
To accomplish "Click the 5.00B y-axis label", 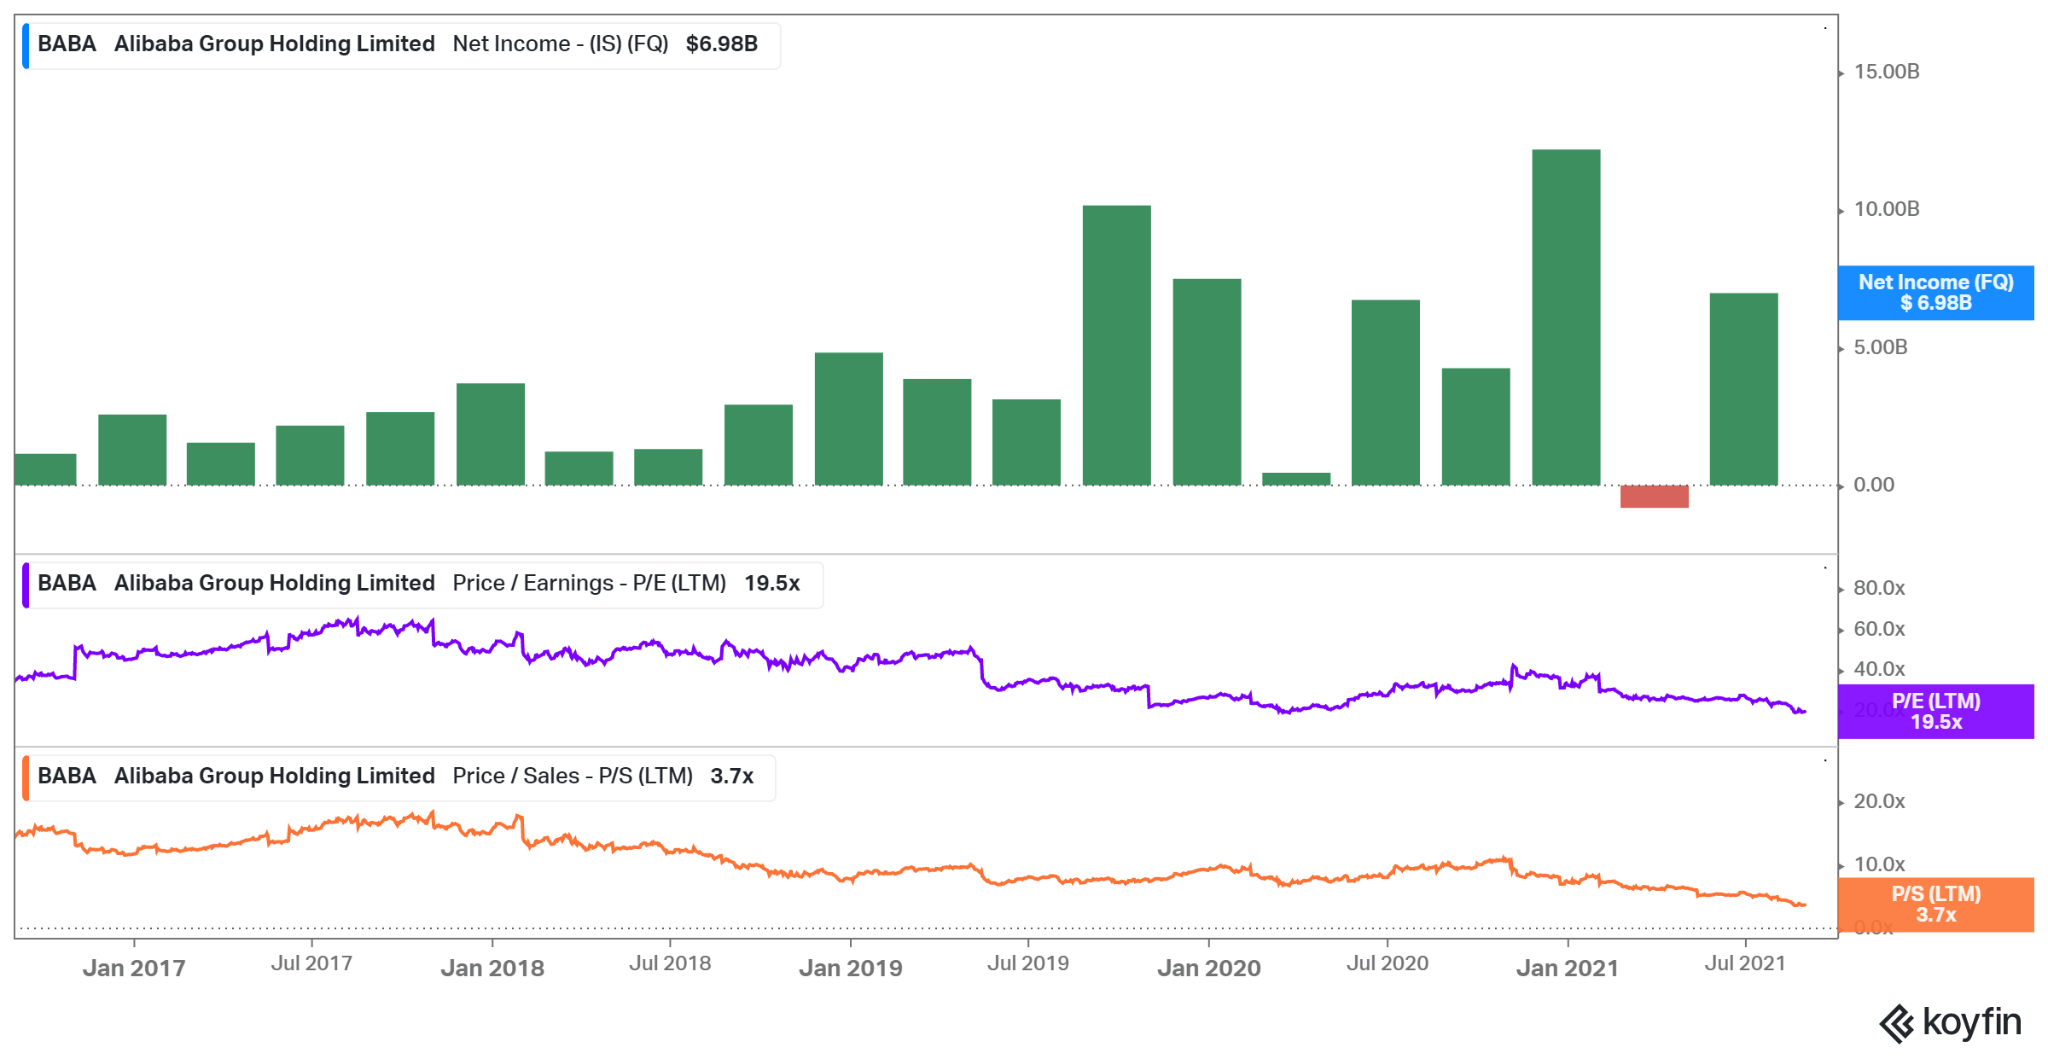I will [1880, 347].
